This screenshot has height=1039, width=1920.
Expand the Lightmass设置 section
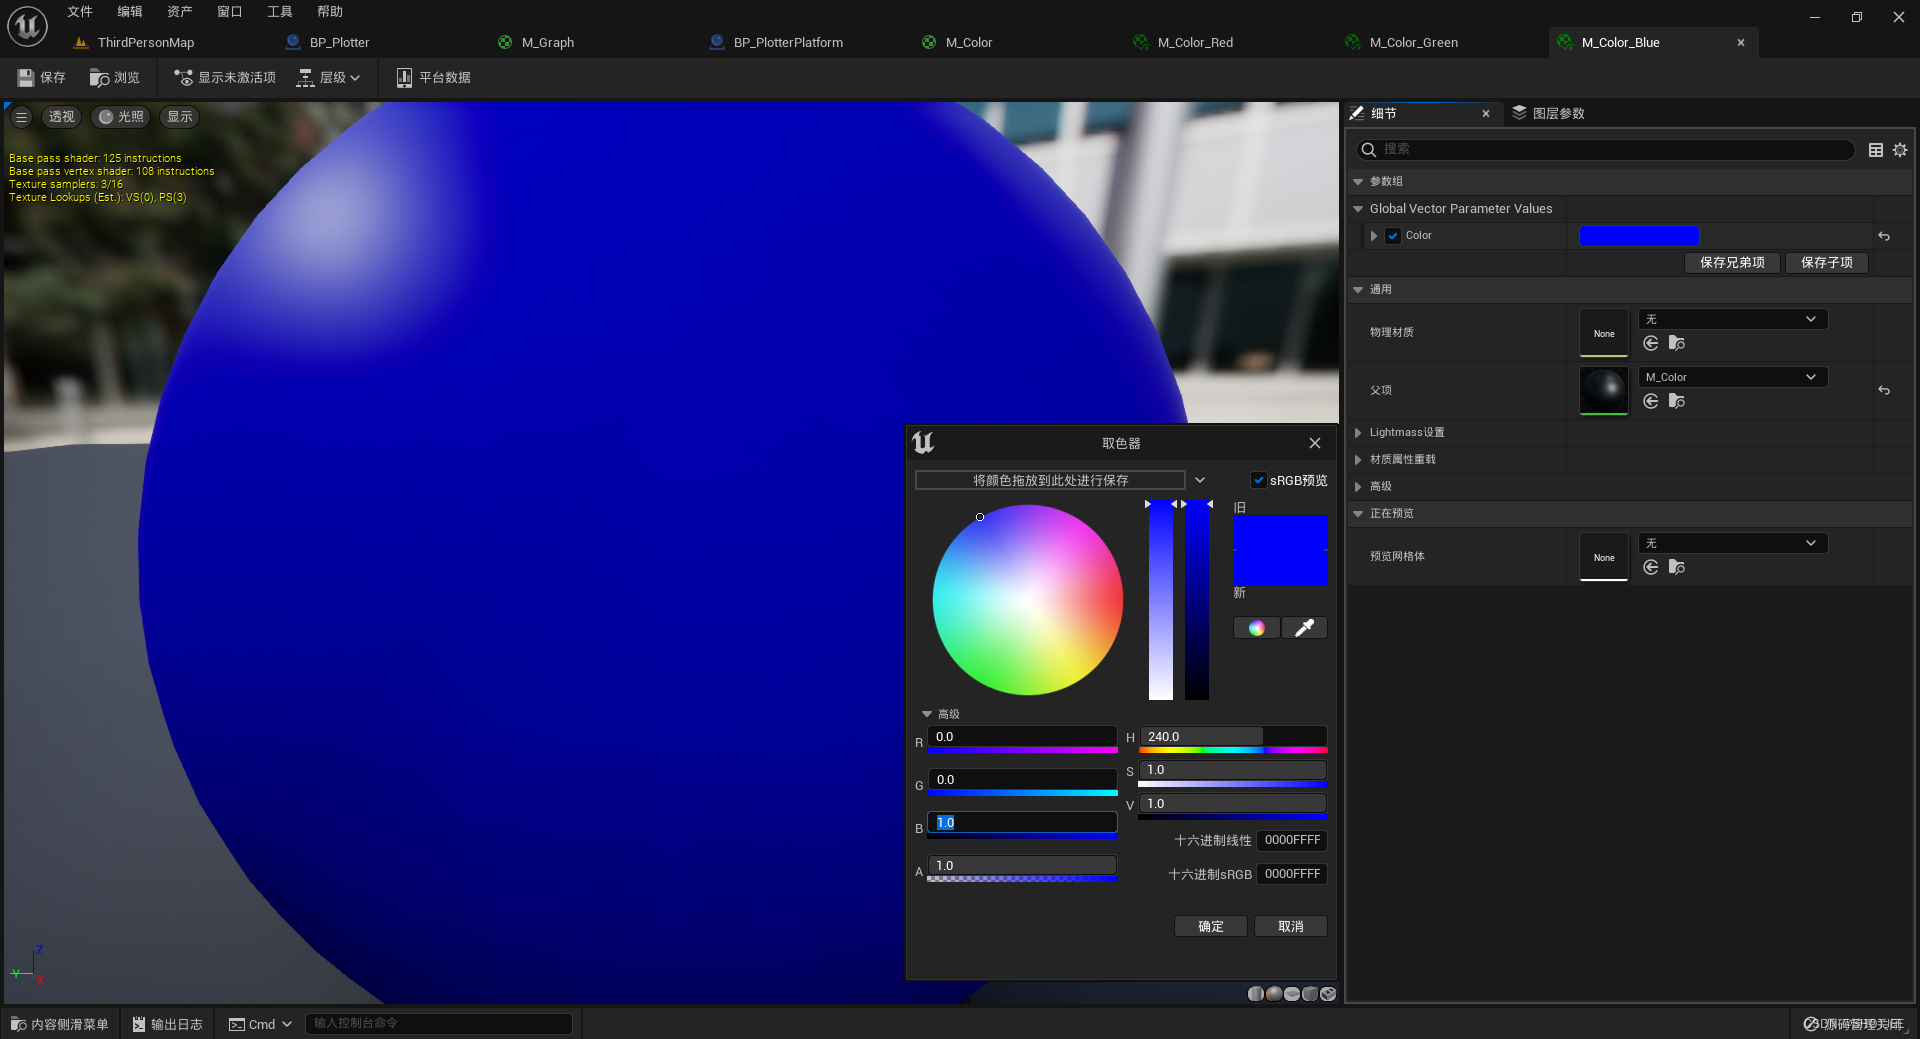click(1358, 433)
